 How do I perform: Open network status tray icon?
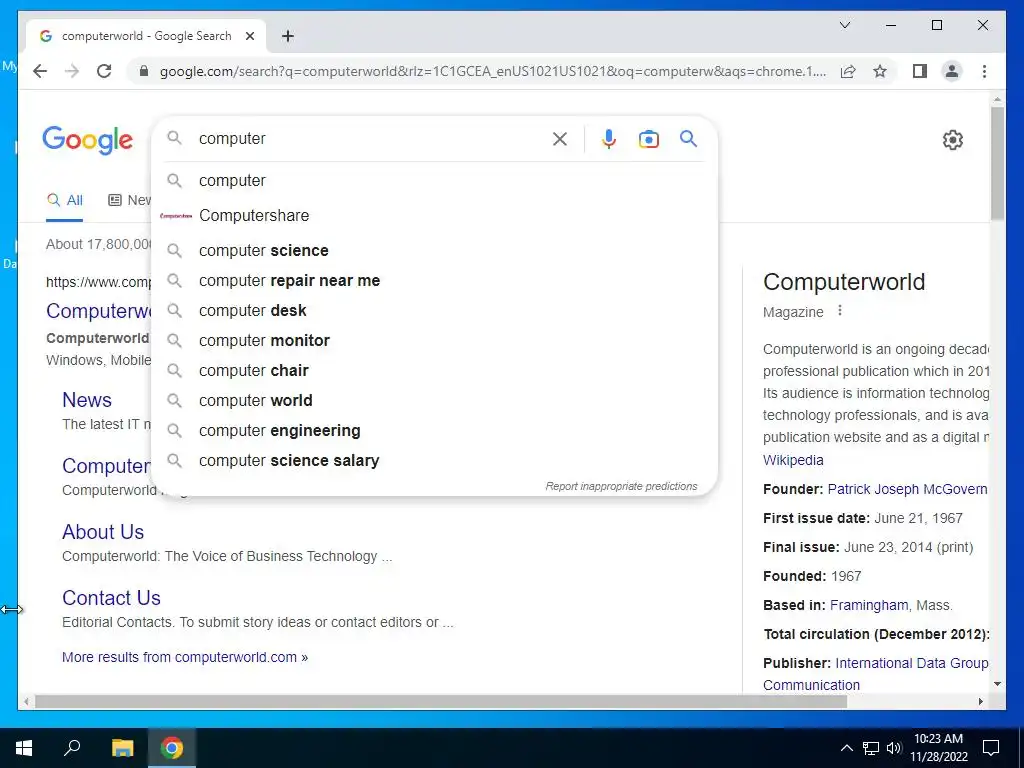[x=871, y=748]
